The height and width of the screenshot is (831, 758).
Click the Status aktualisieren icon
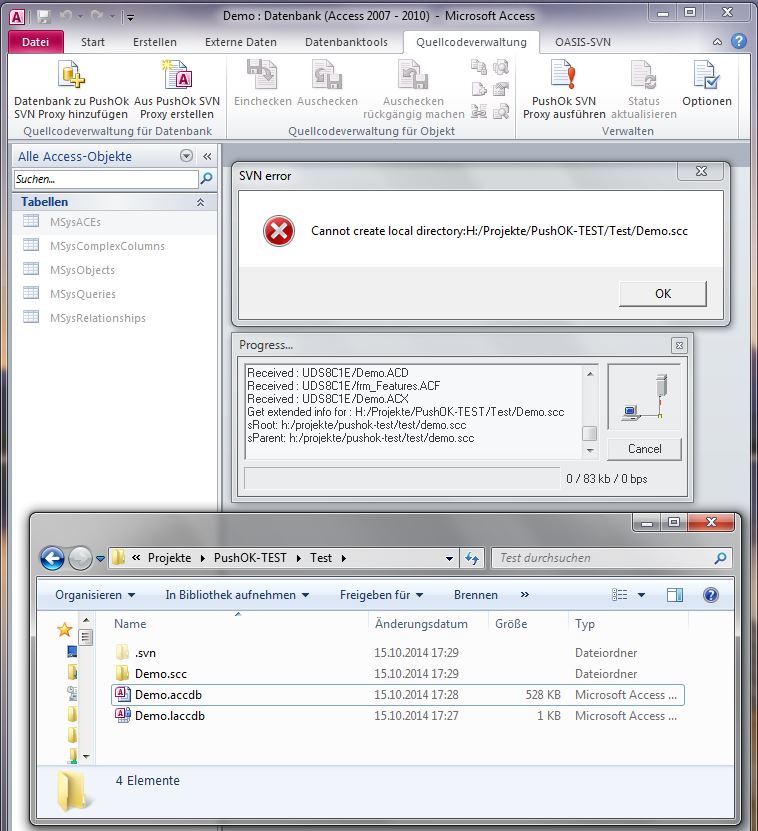tap(643, 75)
